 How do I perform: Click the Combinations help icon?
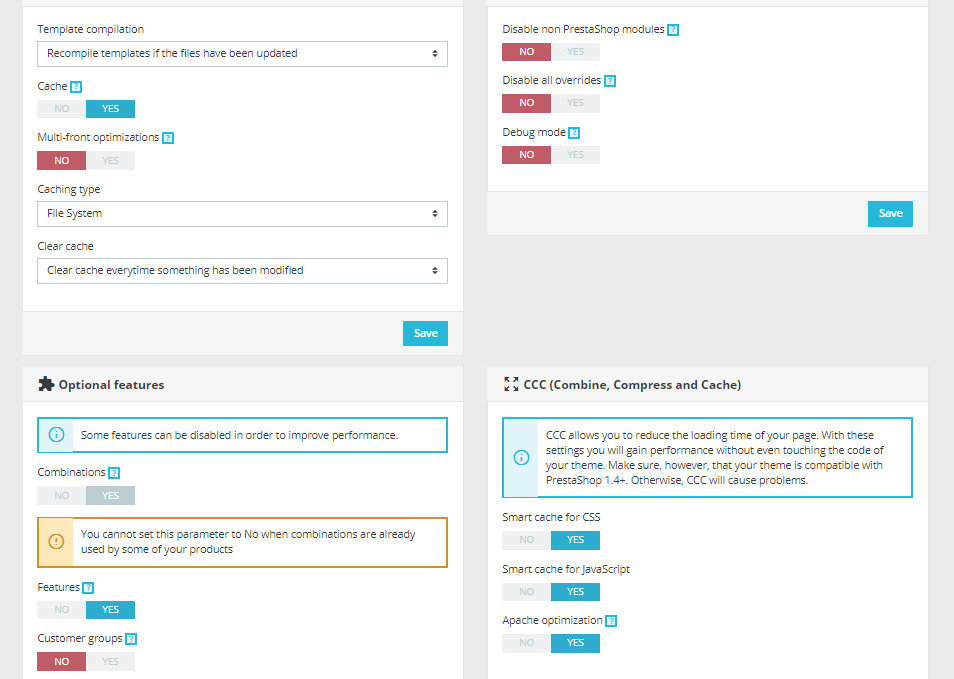pyautogui.click(x=114, y=473)
